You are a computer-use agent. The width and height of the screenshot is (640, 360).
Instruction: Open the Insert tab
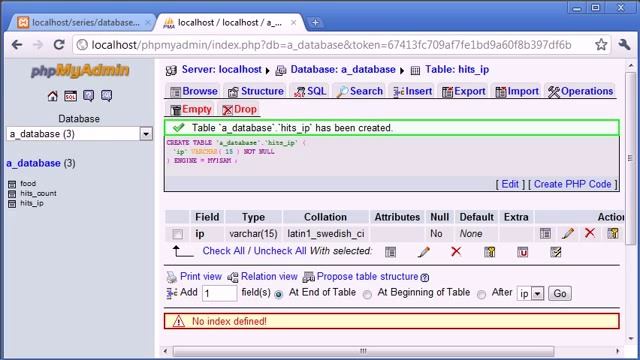tap(412, 91)
